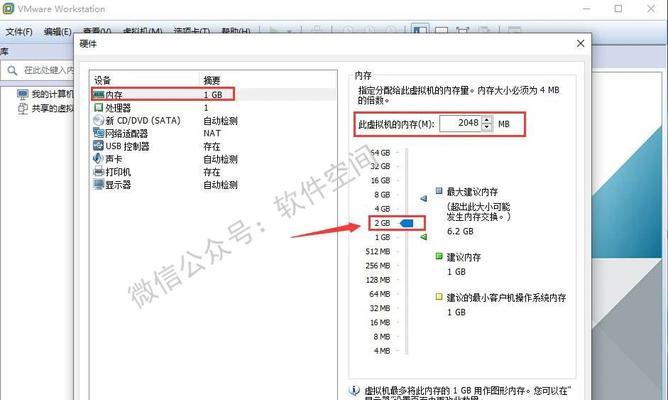668x400 pixels.
Task: Click the 自动检测 summary for 显示器
Action: [x=220, y=184]
